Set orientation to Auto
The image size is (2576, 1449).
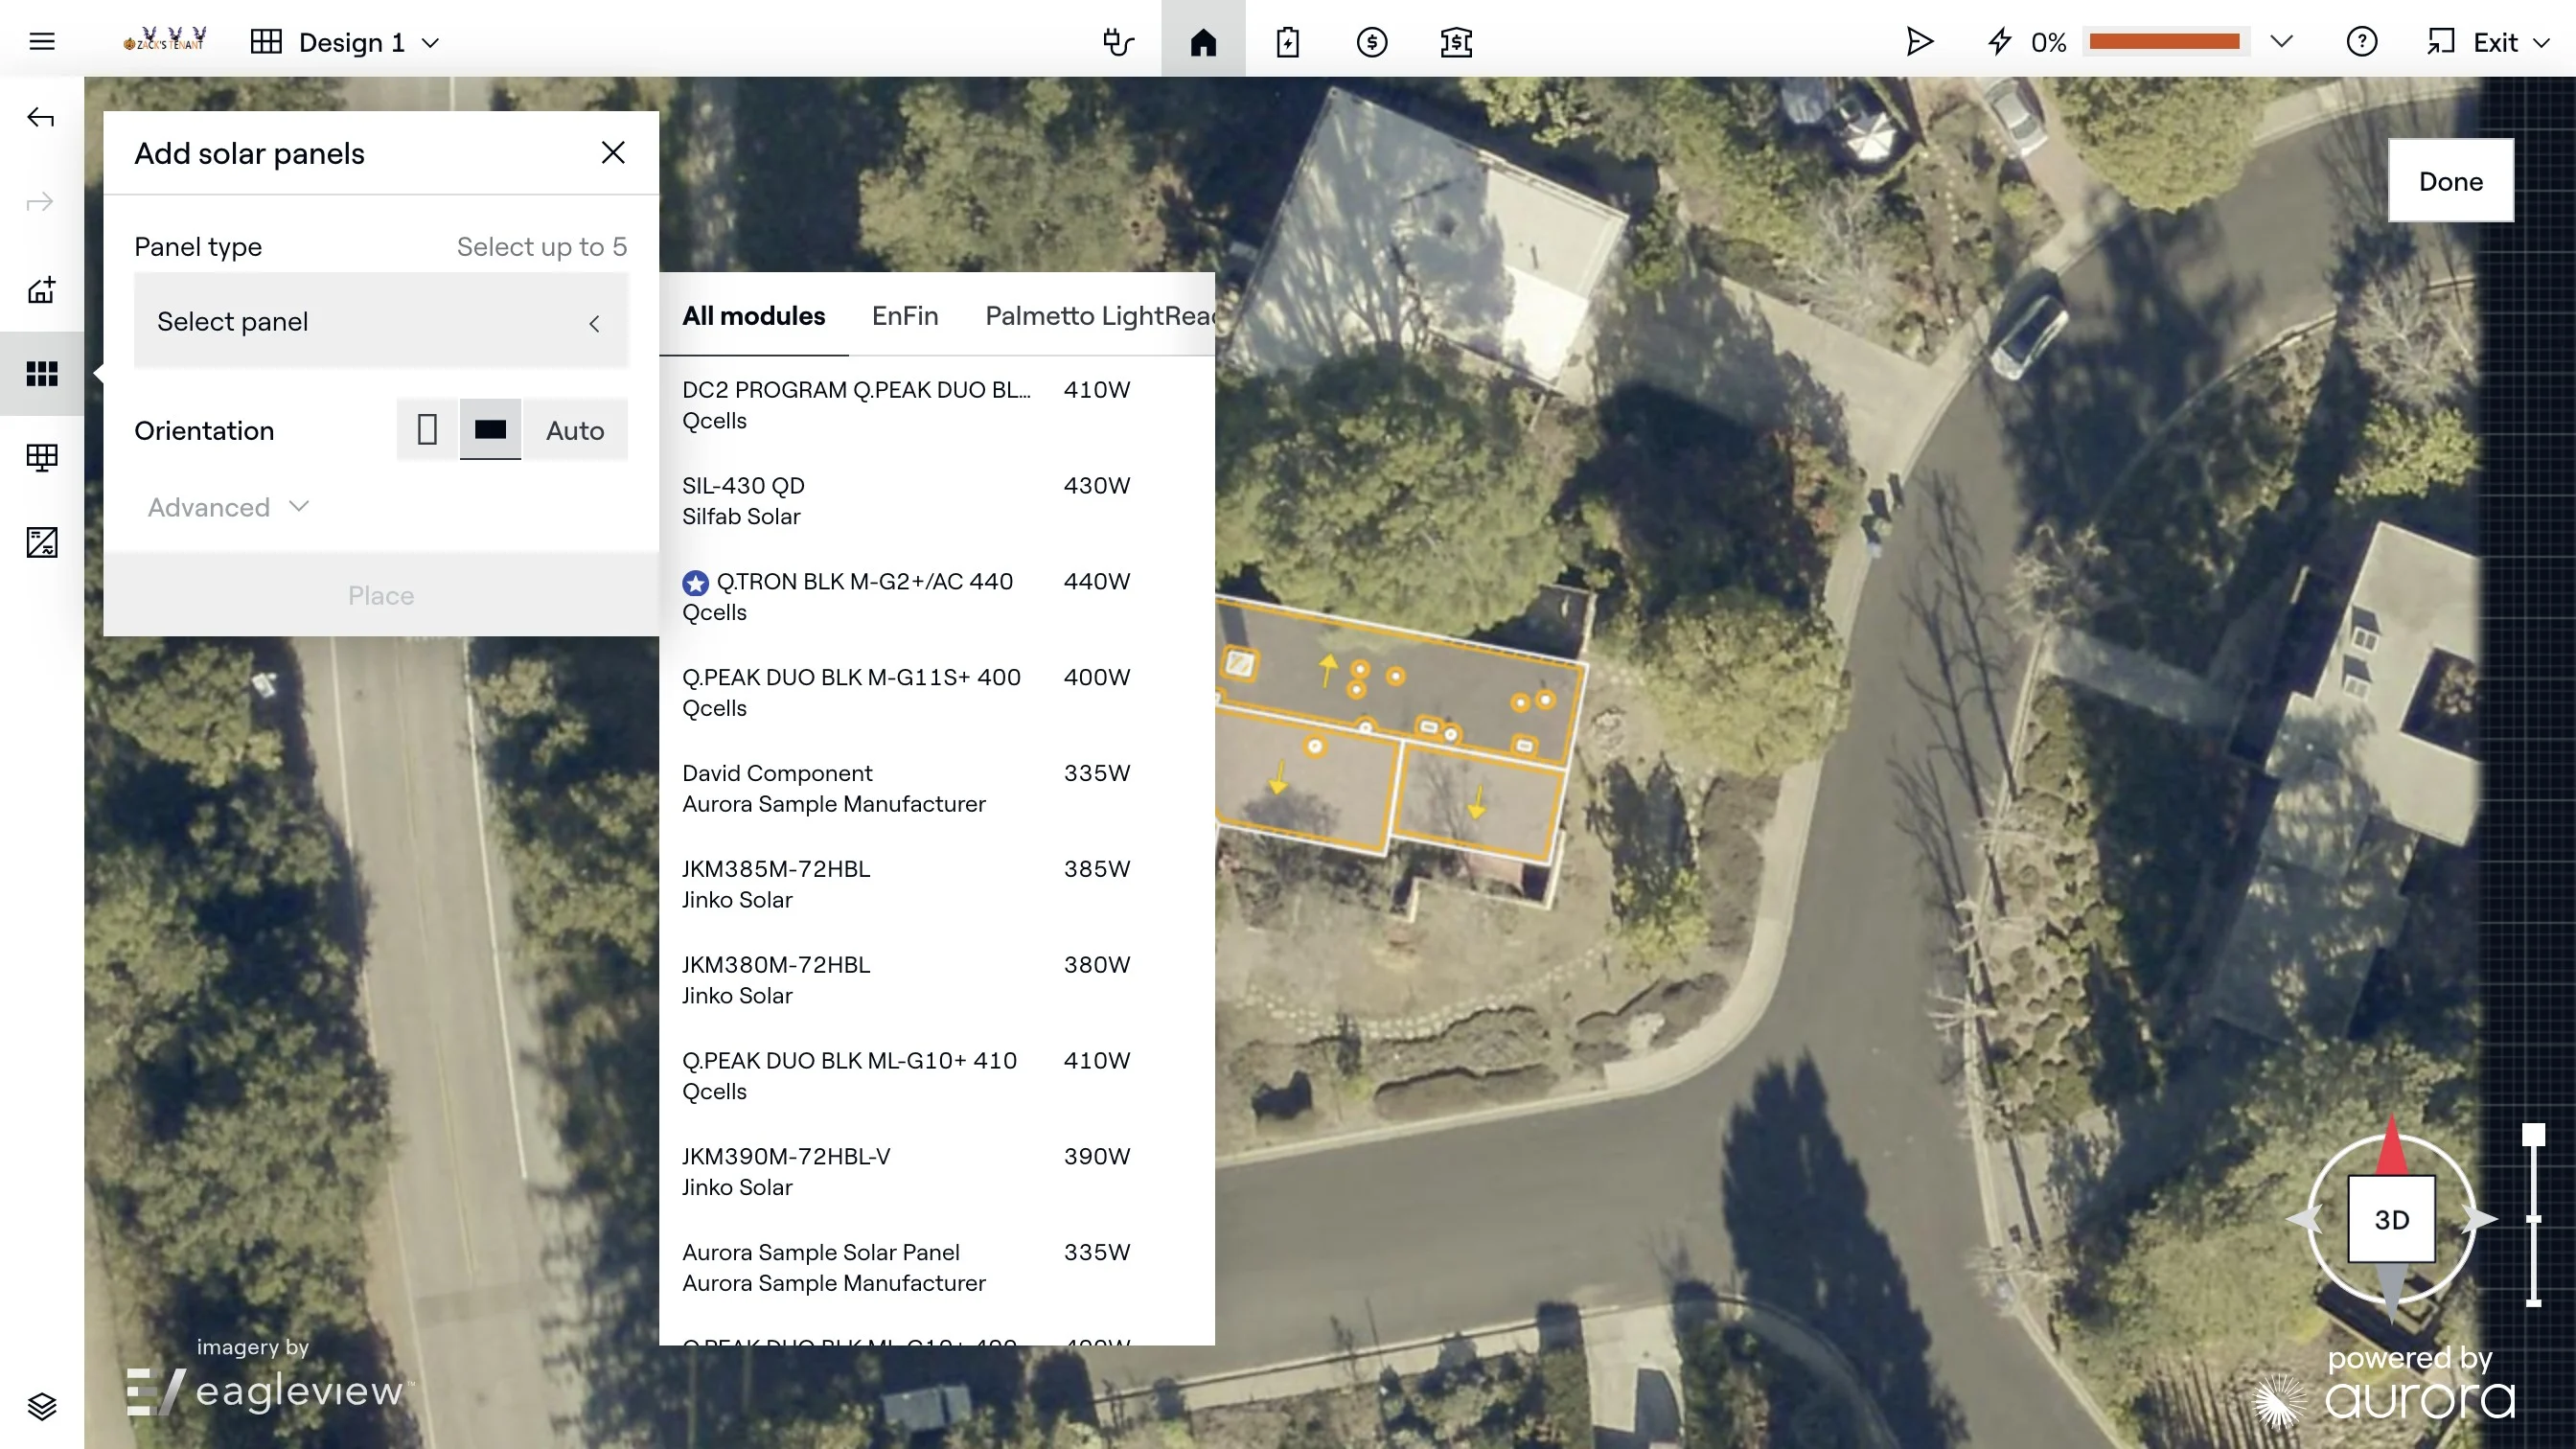coord(575,430)
